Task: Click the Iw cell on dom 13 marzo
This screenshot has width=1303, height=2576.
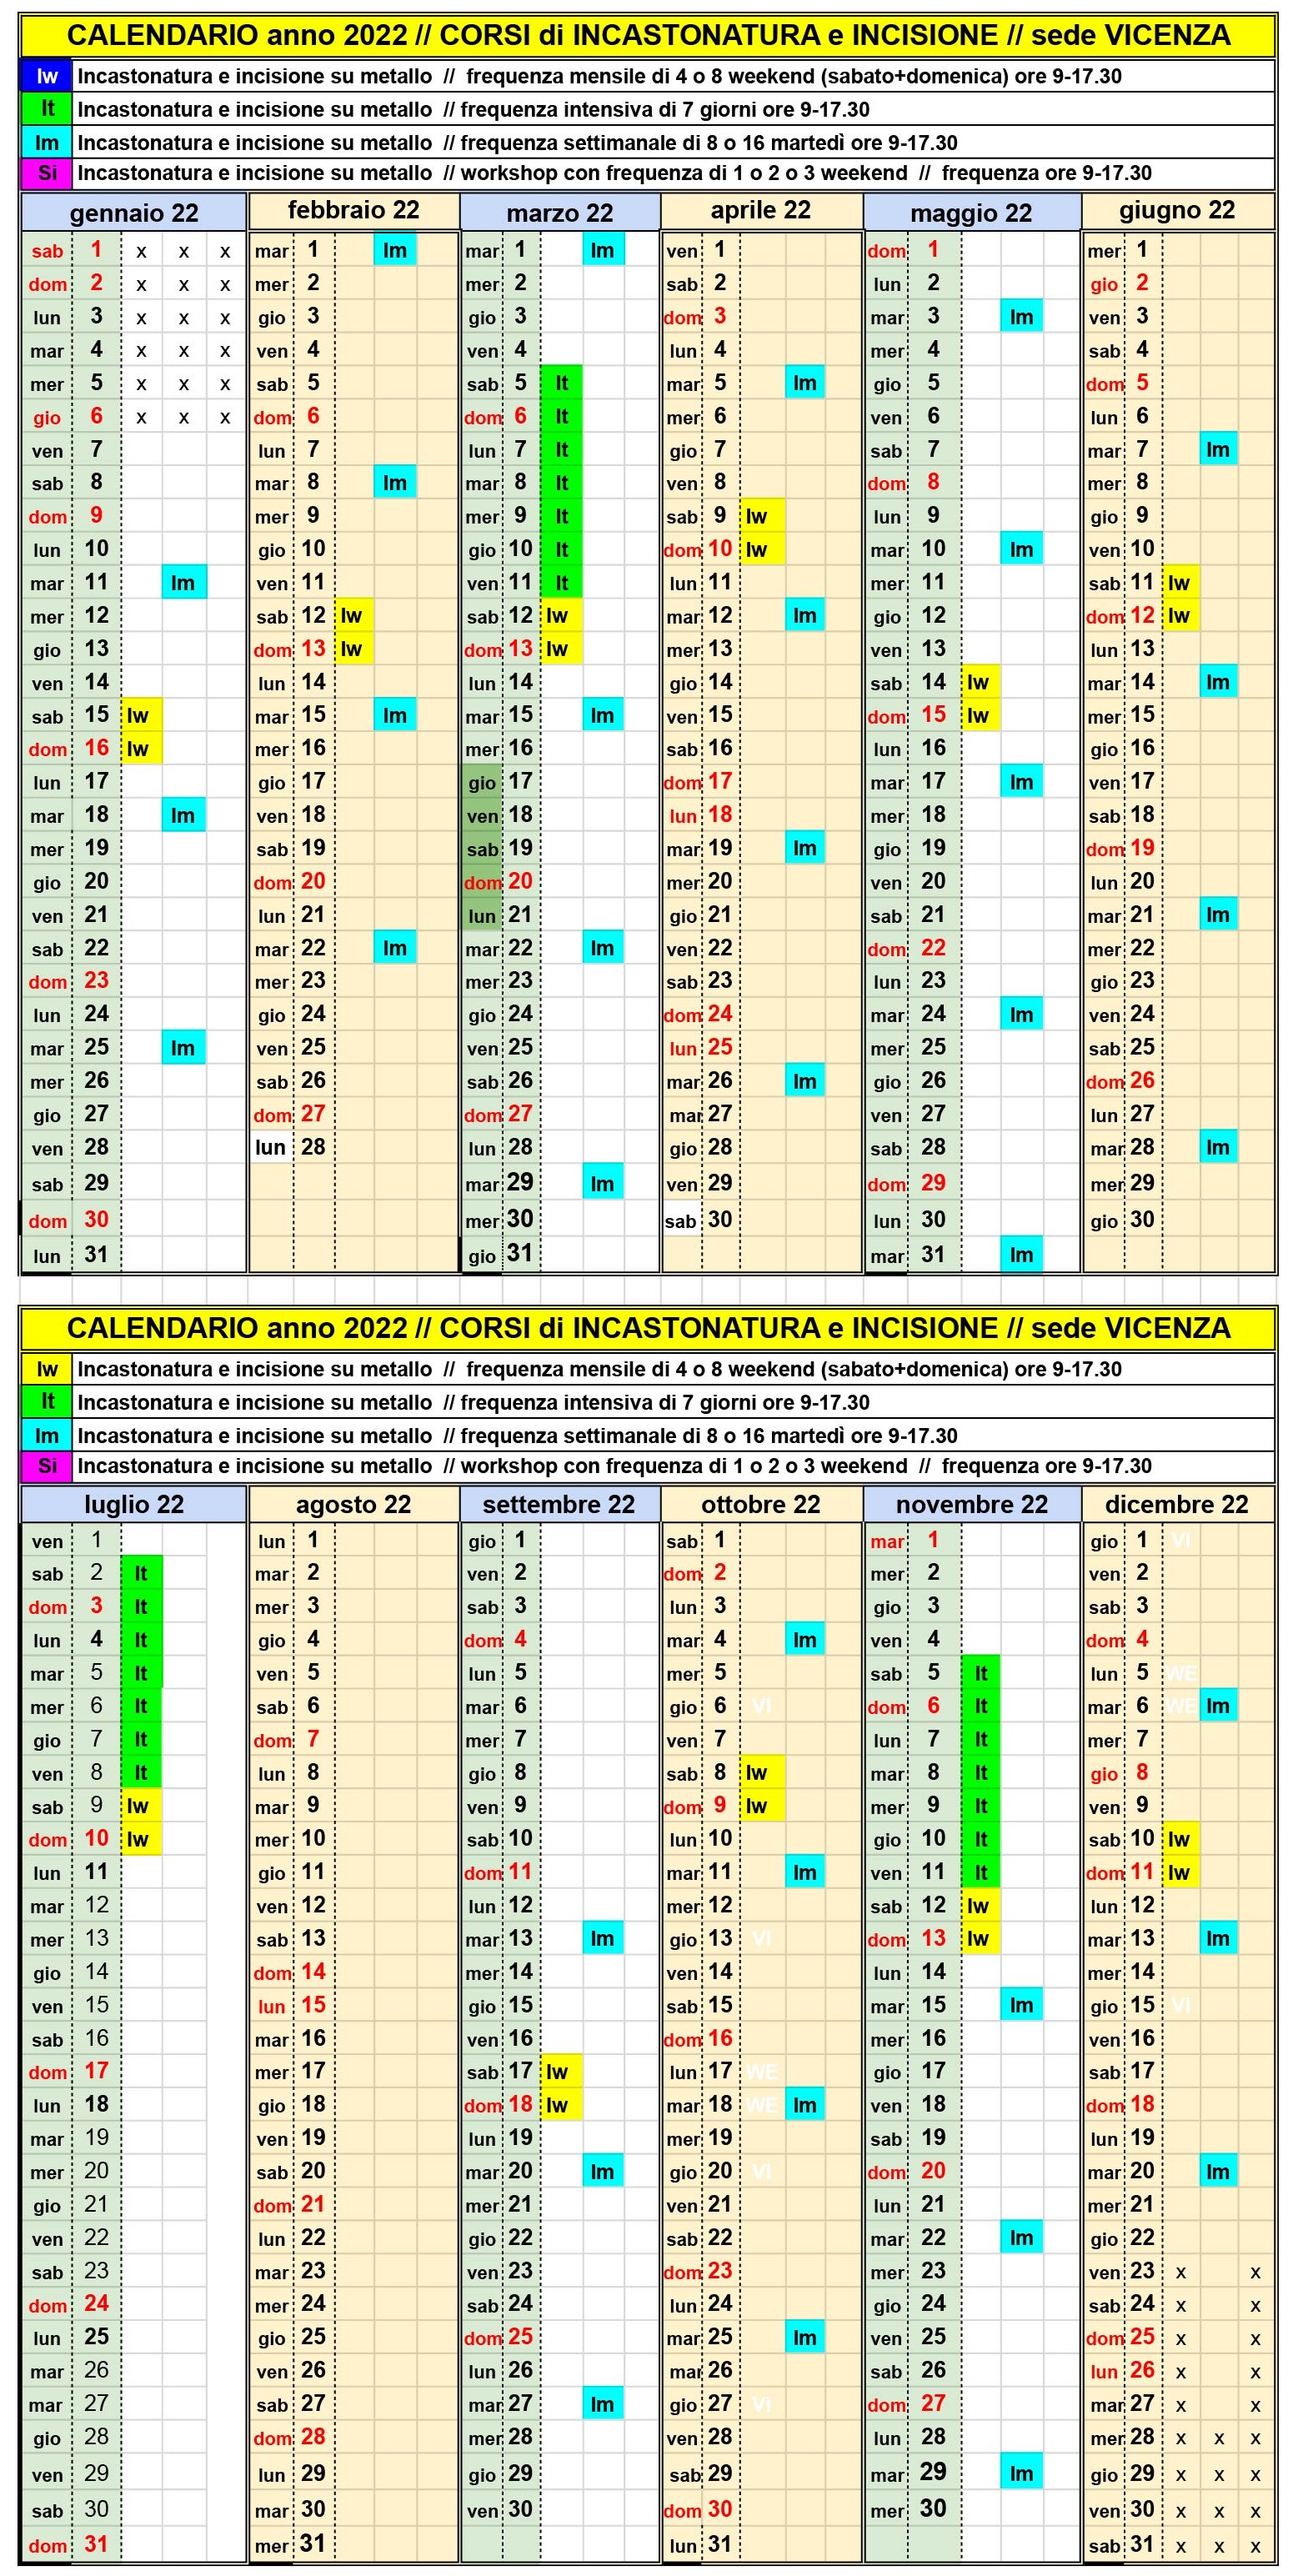Action: pyautogui.click(x=562, y=648)
